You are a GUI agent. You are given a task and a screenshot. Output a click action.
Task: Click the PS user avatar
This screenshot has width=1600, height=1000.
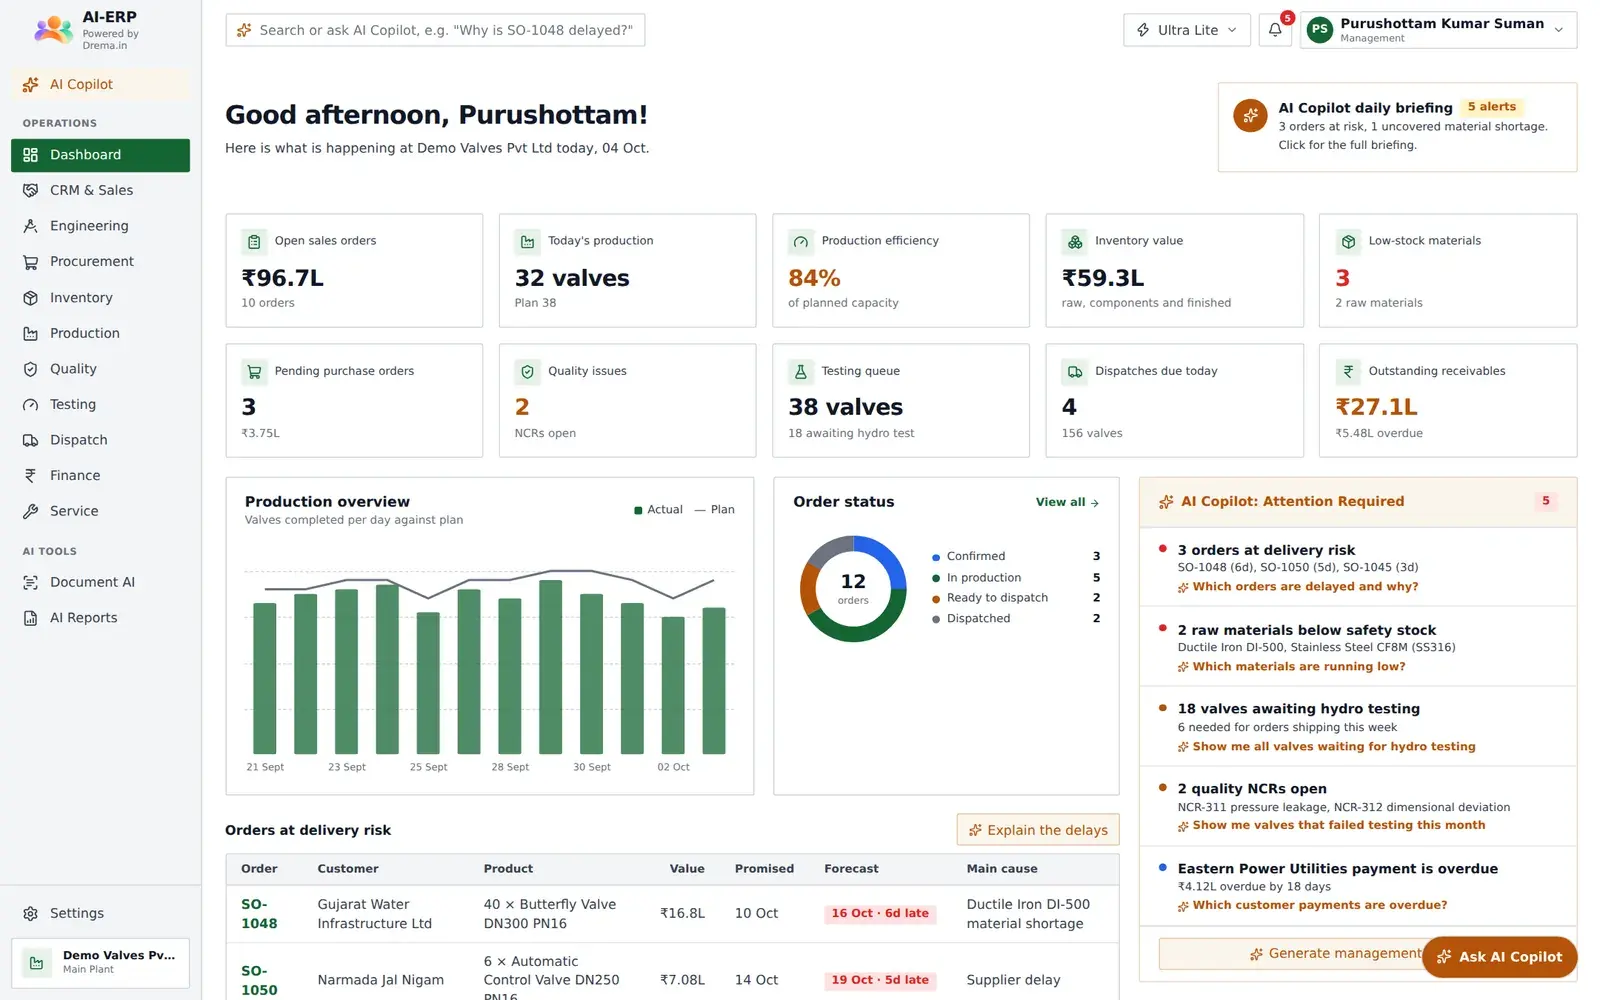[x=1320, y=30]
